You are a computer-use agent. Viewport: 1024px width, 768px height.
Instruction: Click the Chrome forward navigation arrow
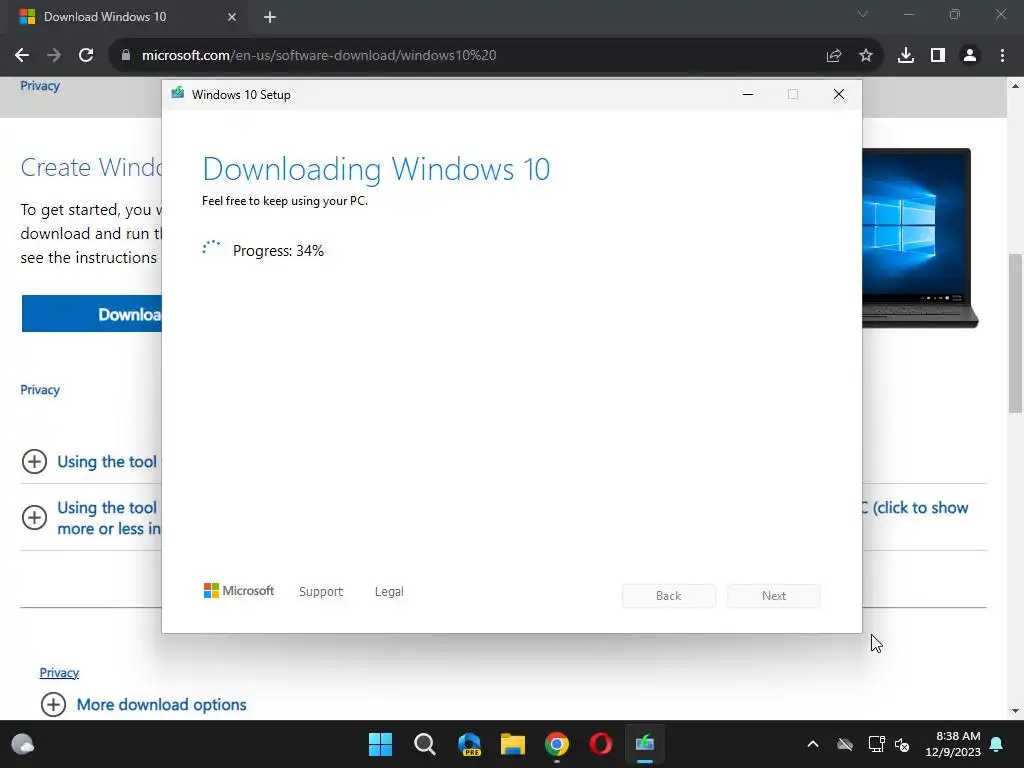click(54, 56)
